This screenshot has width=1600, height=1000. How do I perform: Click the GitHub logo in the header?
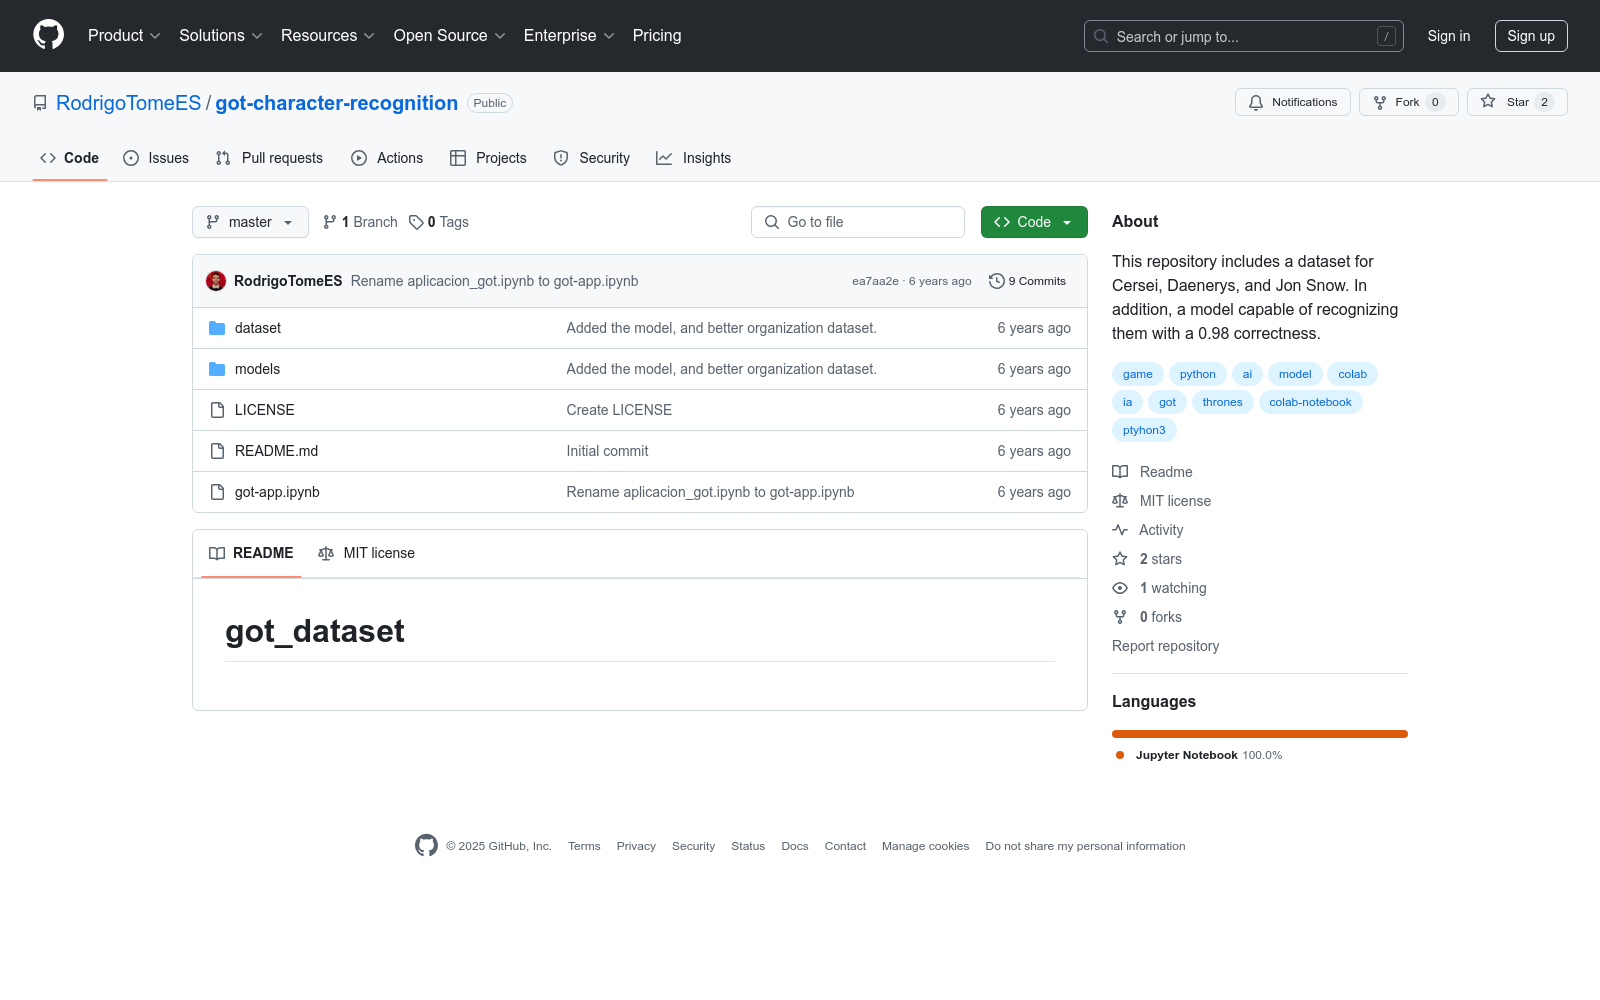pyautogui.click(x=48, y=35)
